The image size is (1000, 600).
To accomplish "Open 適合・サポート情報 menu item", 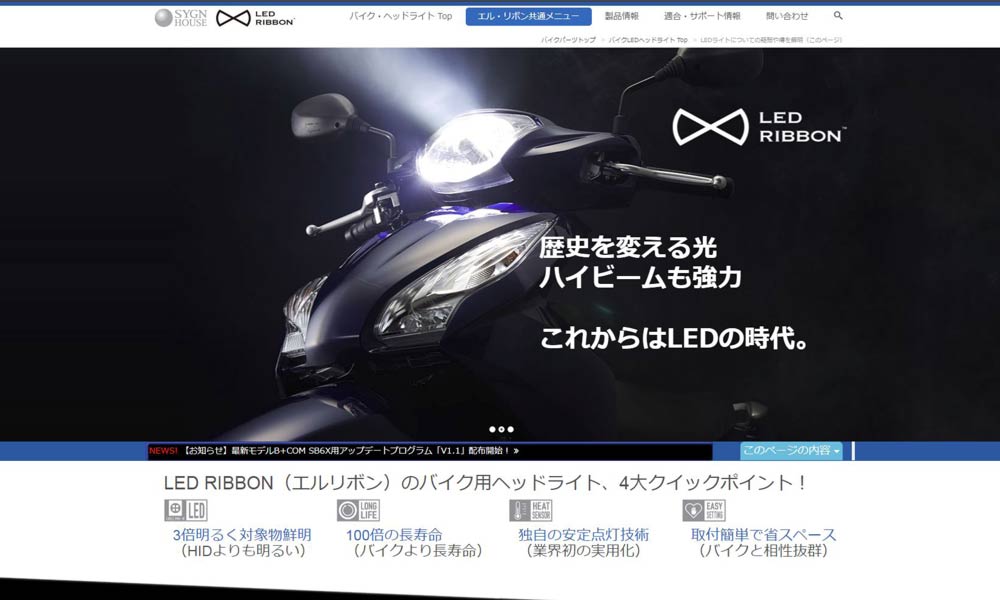I will pyautogui.click(x=702, y=16).
